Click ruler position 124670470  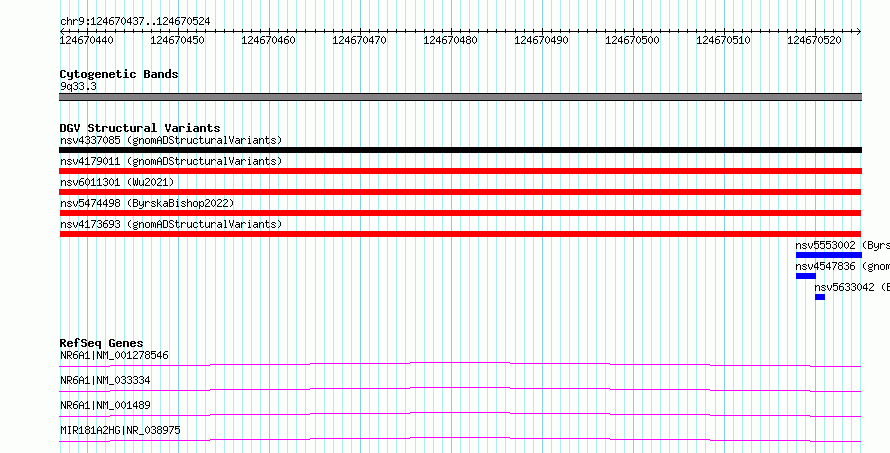tap(359, 40)
